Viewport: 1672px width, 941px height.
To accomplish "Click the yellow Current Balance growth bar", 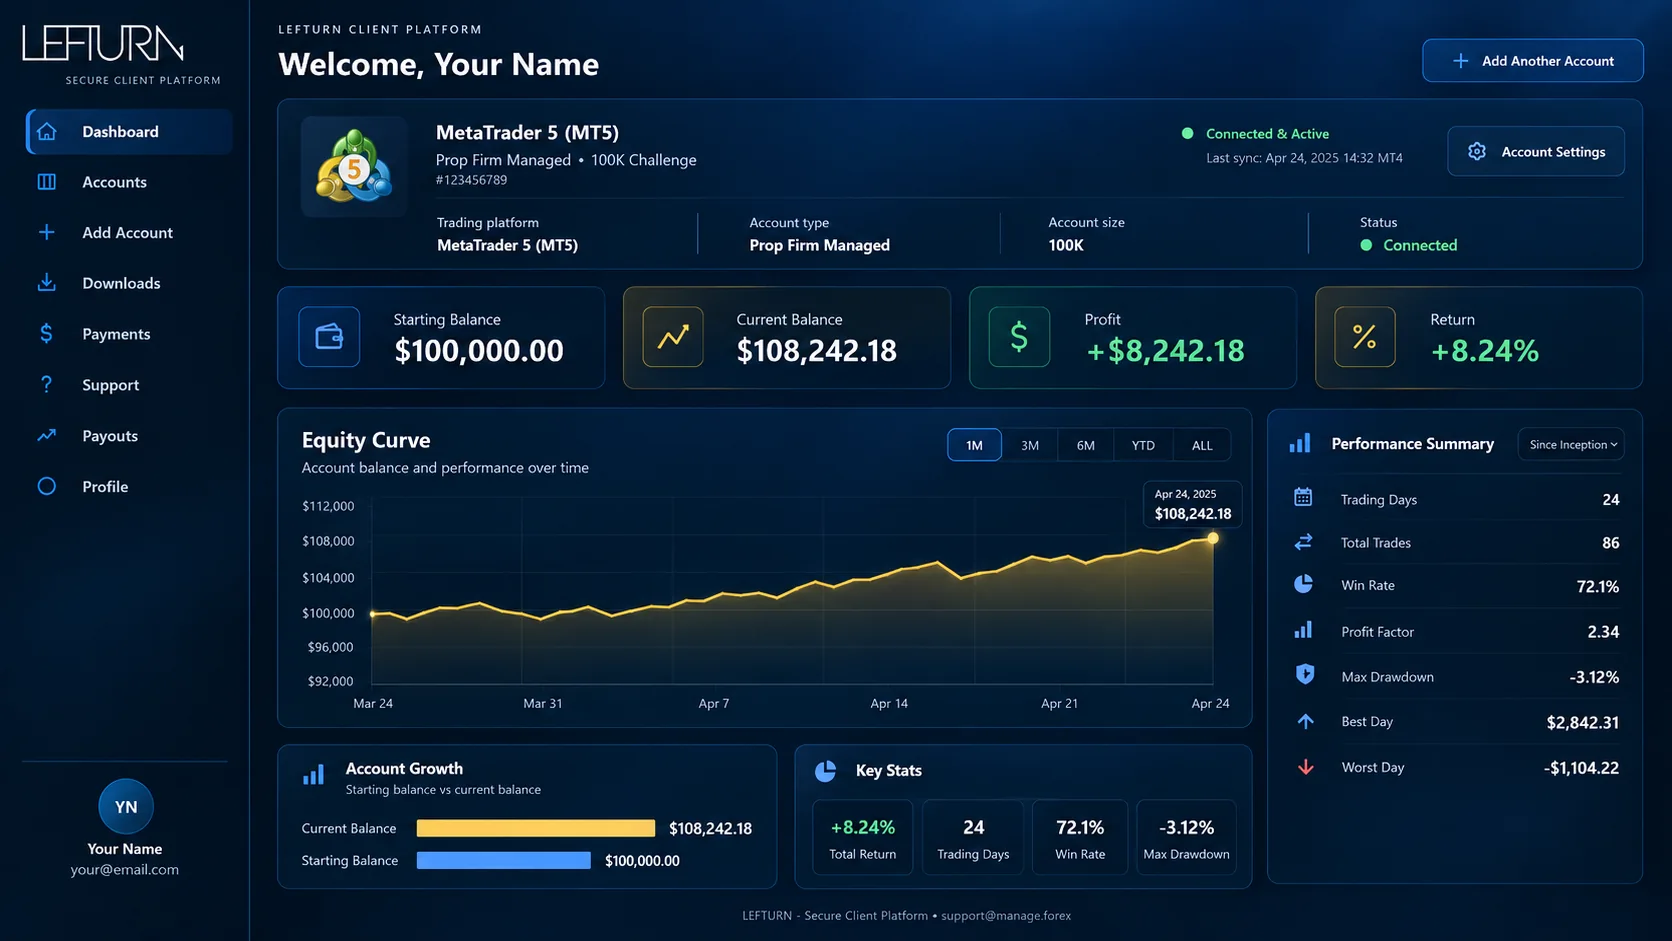I will coord(536,828).
